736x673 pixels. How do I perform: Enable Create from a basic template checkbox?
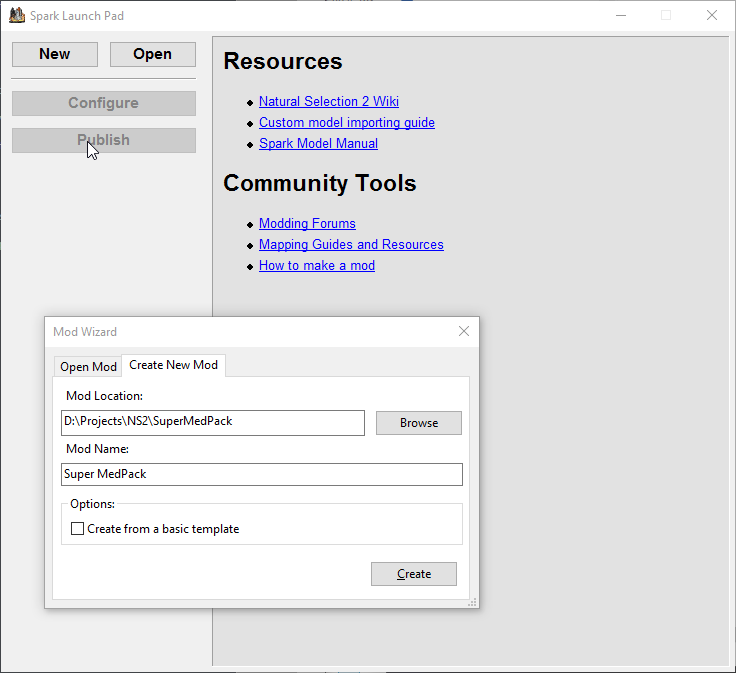point(77,529)
